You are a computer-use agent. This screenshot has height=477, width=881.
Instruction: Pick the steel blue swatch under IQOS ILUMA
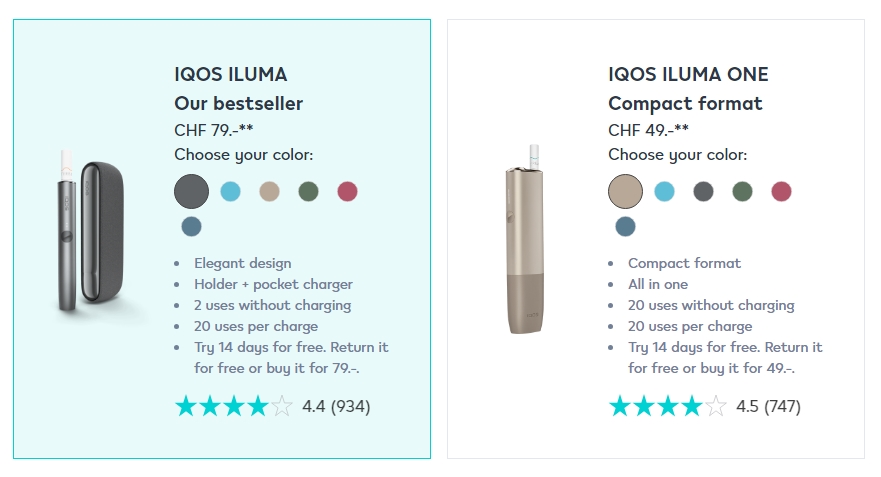point(191,226)
